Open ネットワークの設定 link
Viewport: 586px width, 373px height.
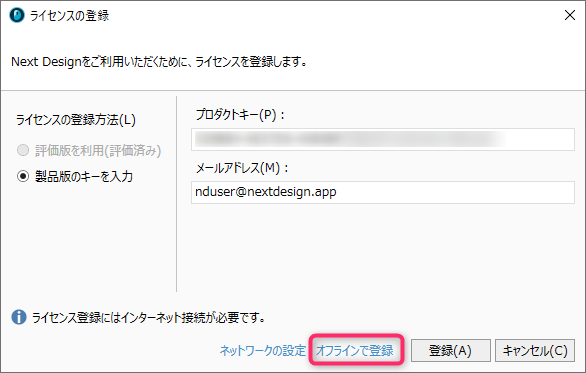click(263, 351)
